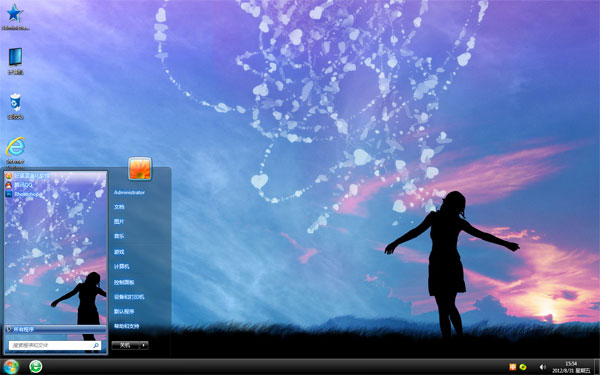This screenshot has width=600, height=375.
Task: Open the blue star desktop shortcut
Action: [x=15, y=16]
